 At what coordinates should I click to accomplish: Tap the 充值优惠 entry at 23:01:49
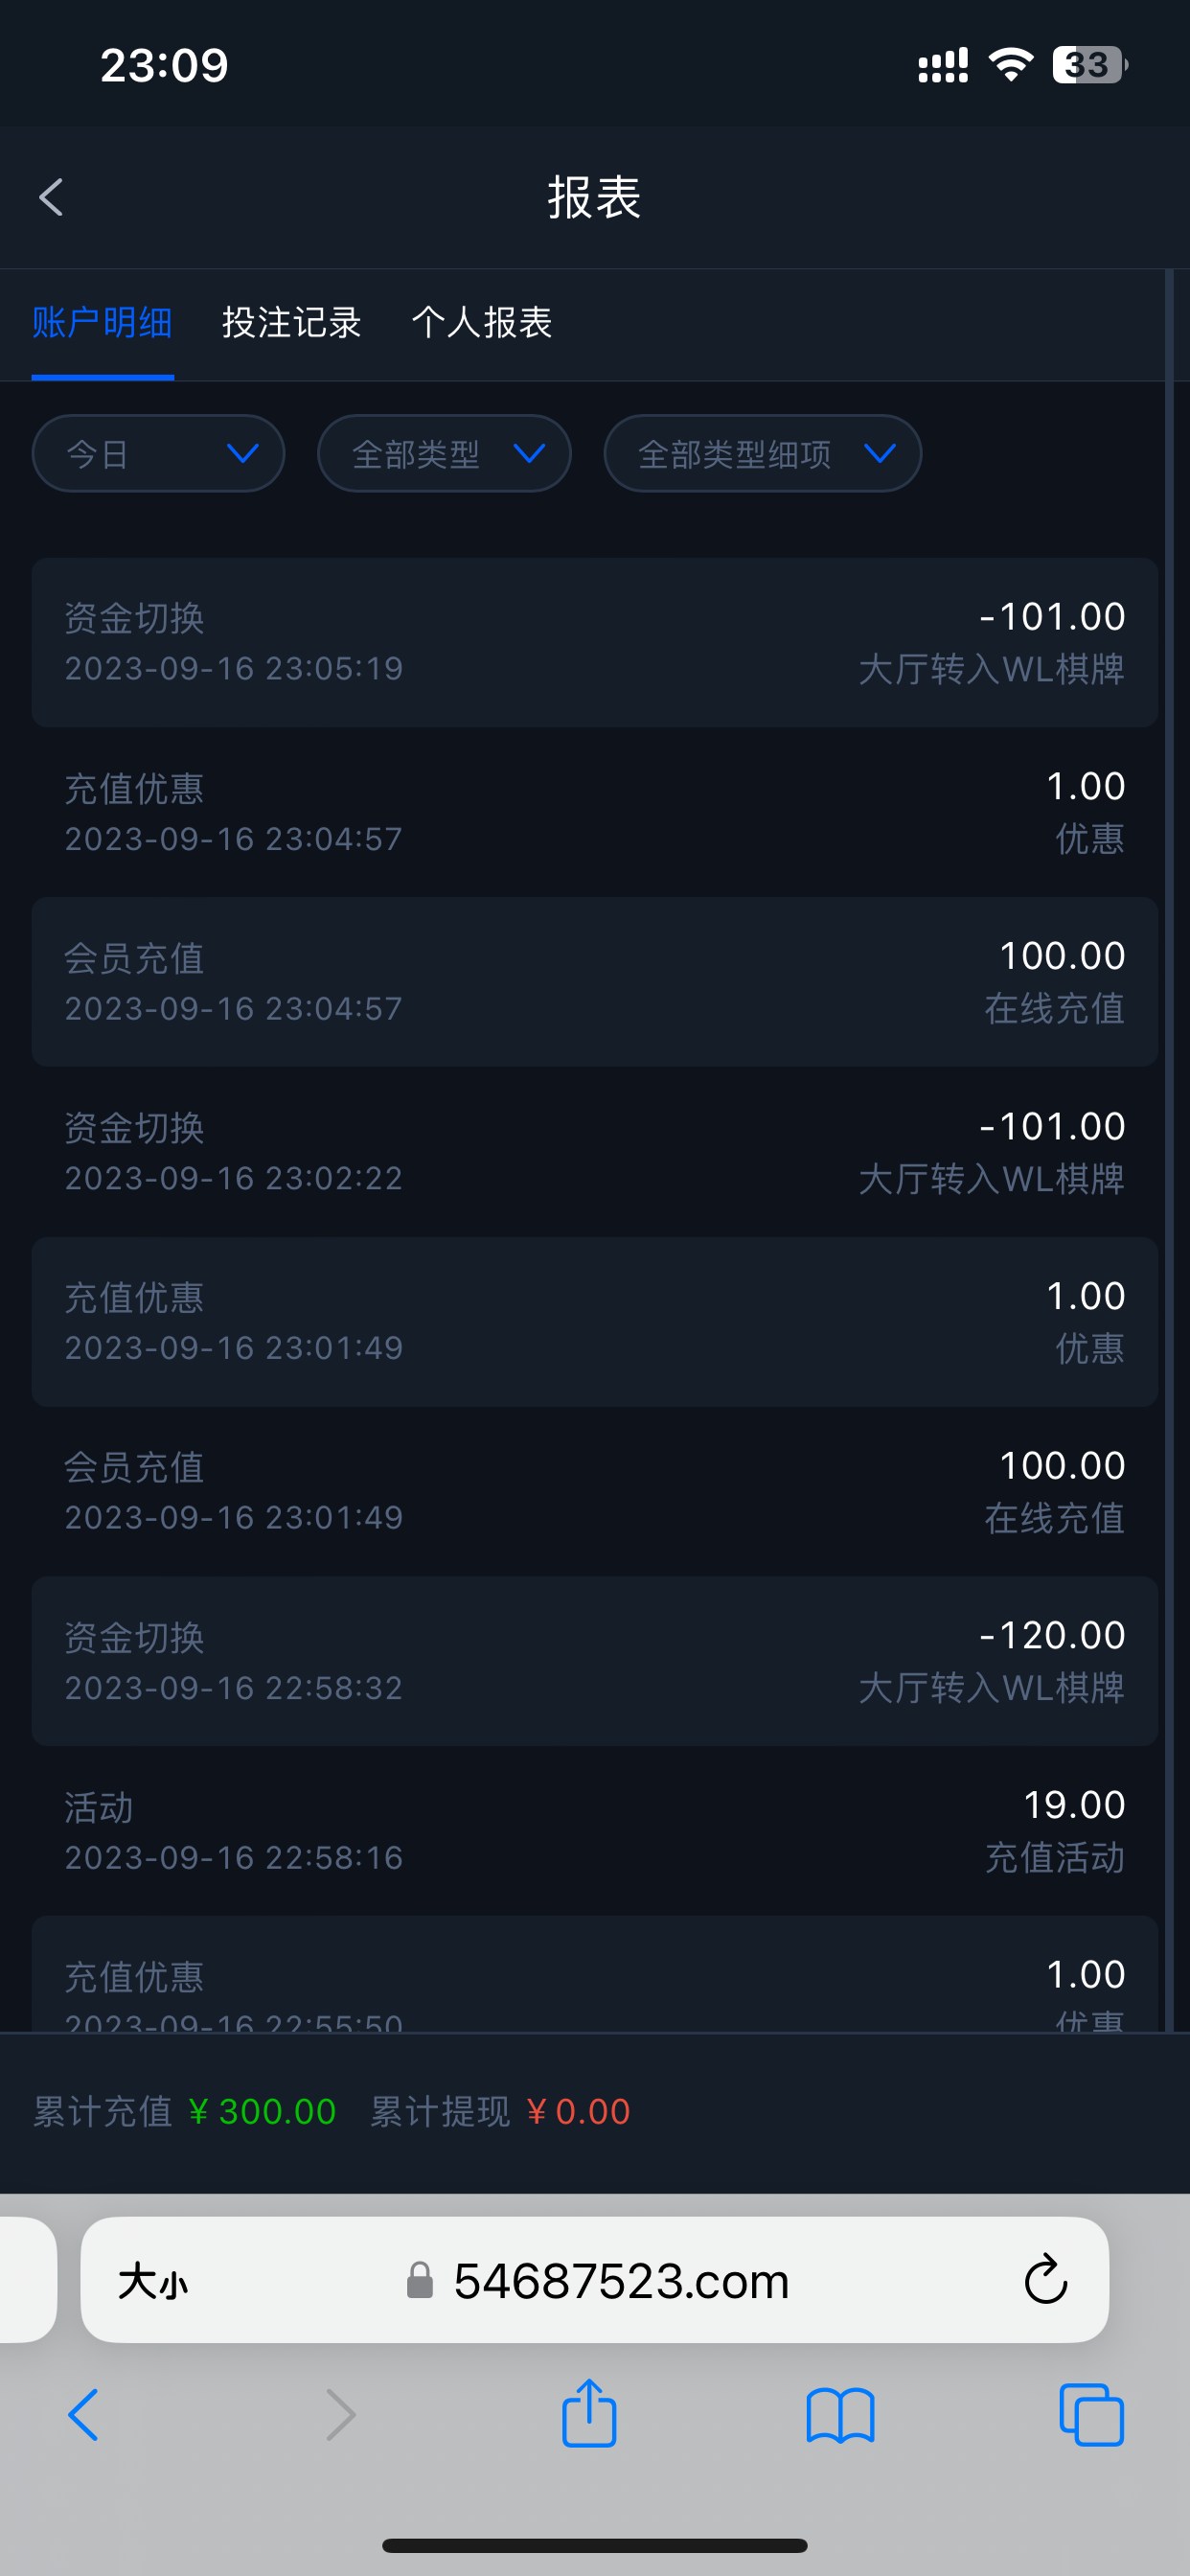(x=594, y=1321)
